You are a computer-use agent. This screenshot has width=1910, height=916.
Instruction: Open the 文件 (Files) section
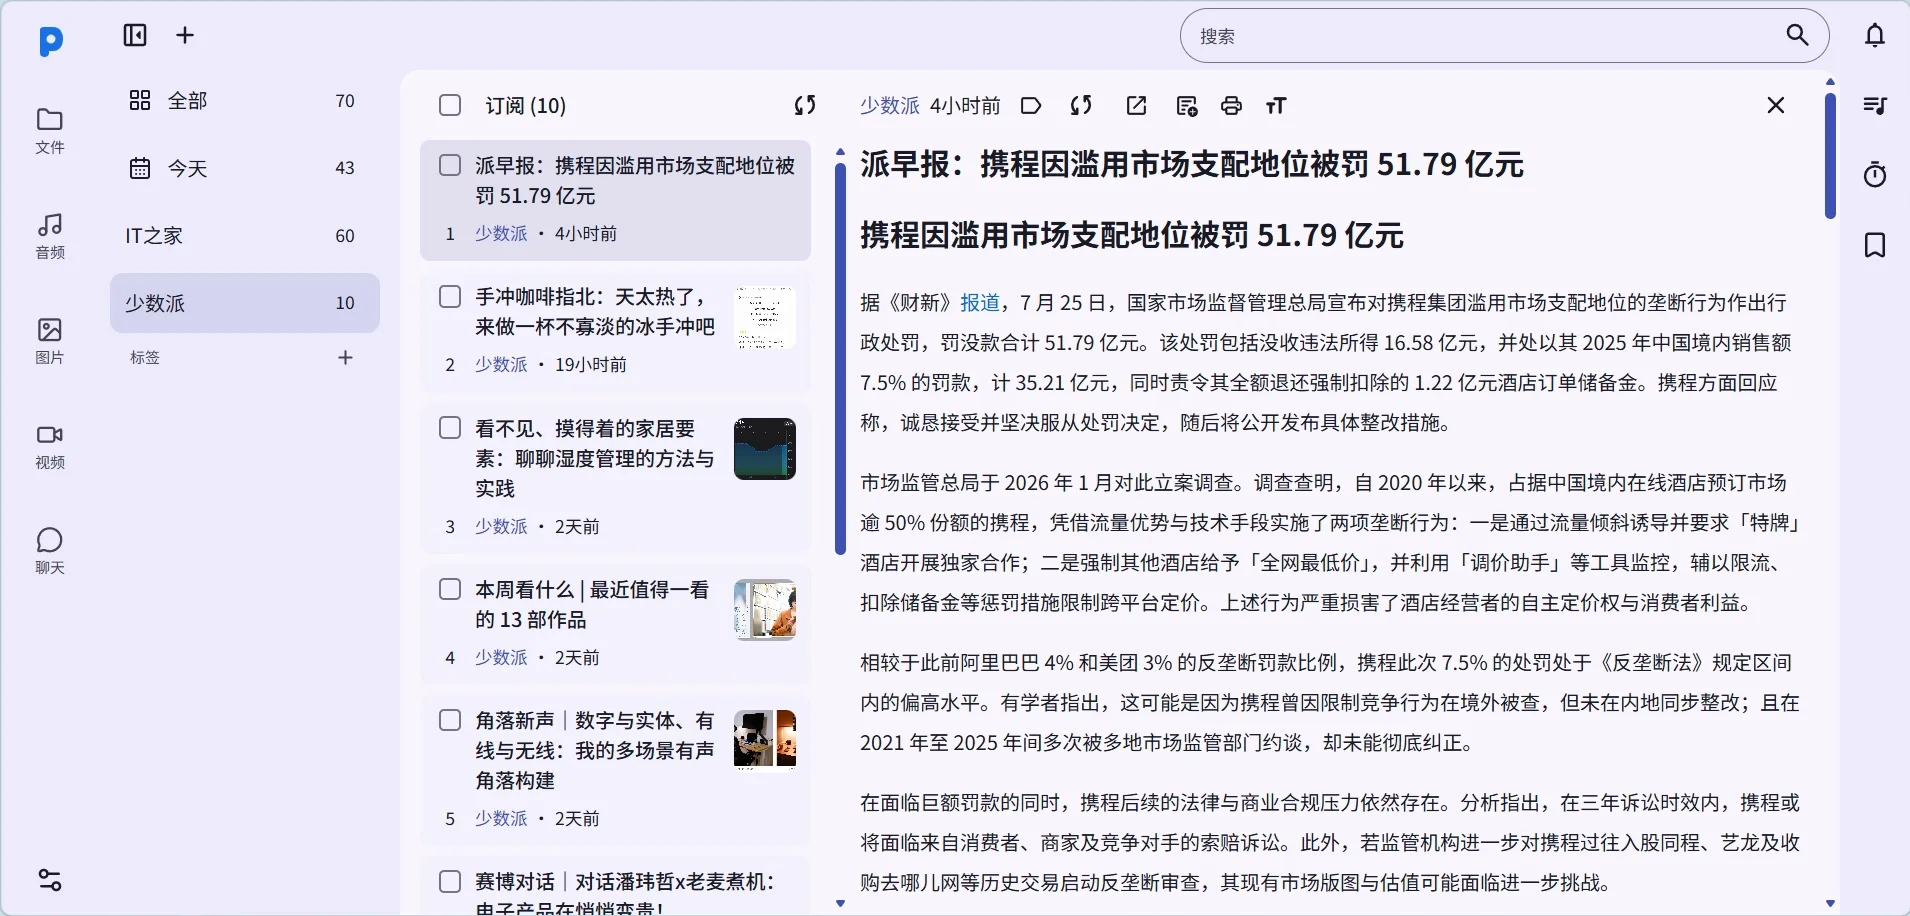point(50,131)
